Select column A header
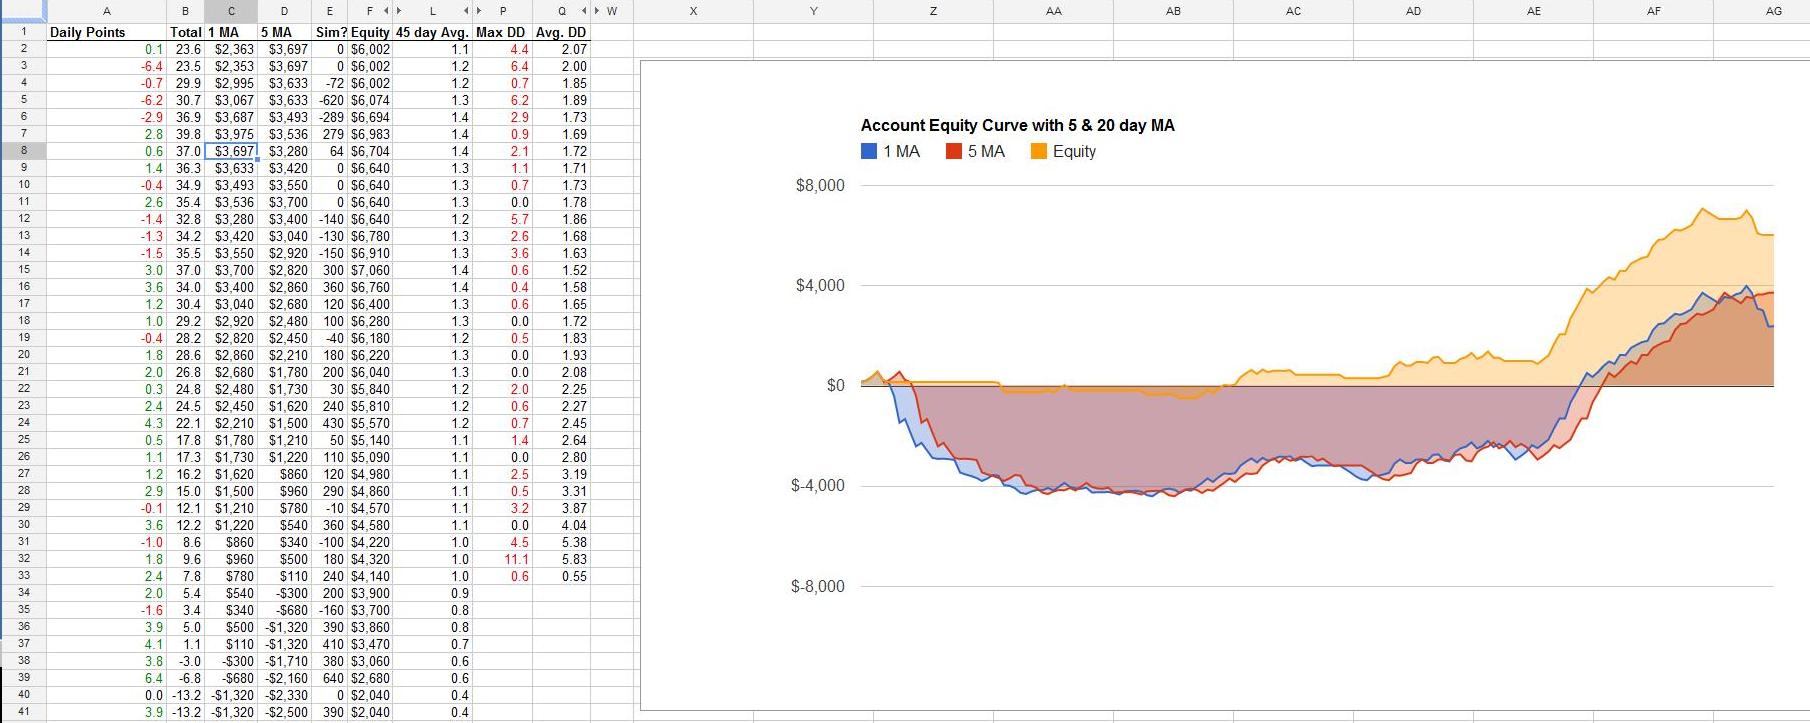Image resolution: width=1810 pixels, height=723 pixels. (x=107, y=11)
